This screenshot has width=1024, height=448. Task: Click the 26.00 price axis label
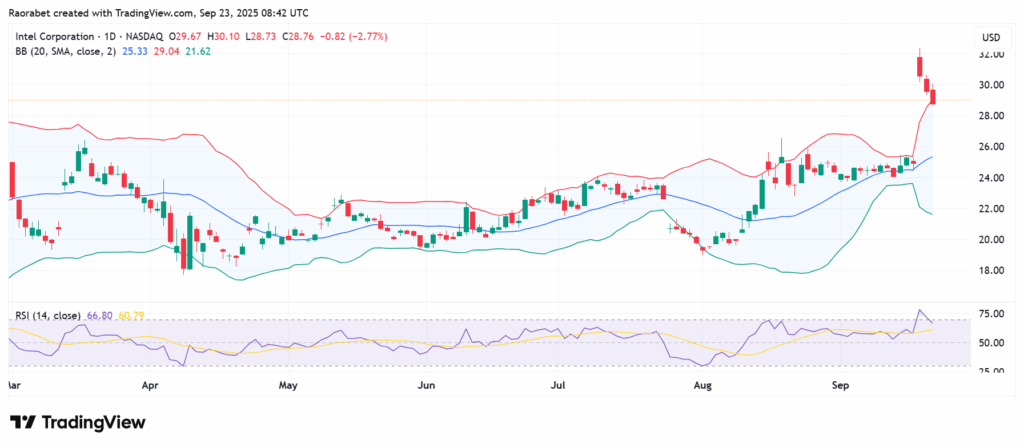[x=990, y=147]
